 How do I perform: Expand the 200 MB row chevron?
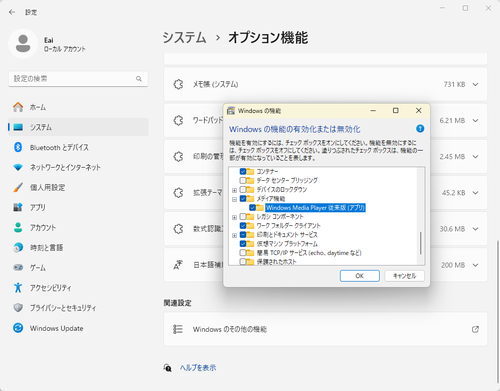475,265
